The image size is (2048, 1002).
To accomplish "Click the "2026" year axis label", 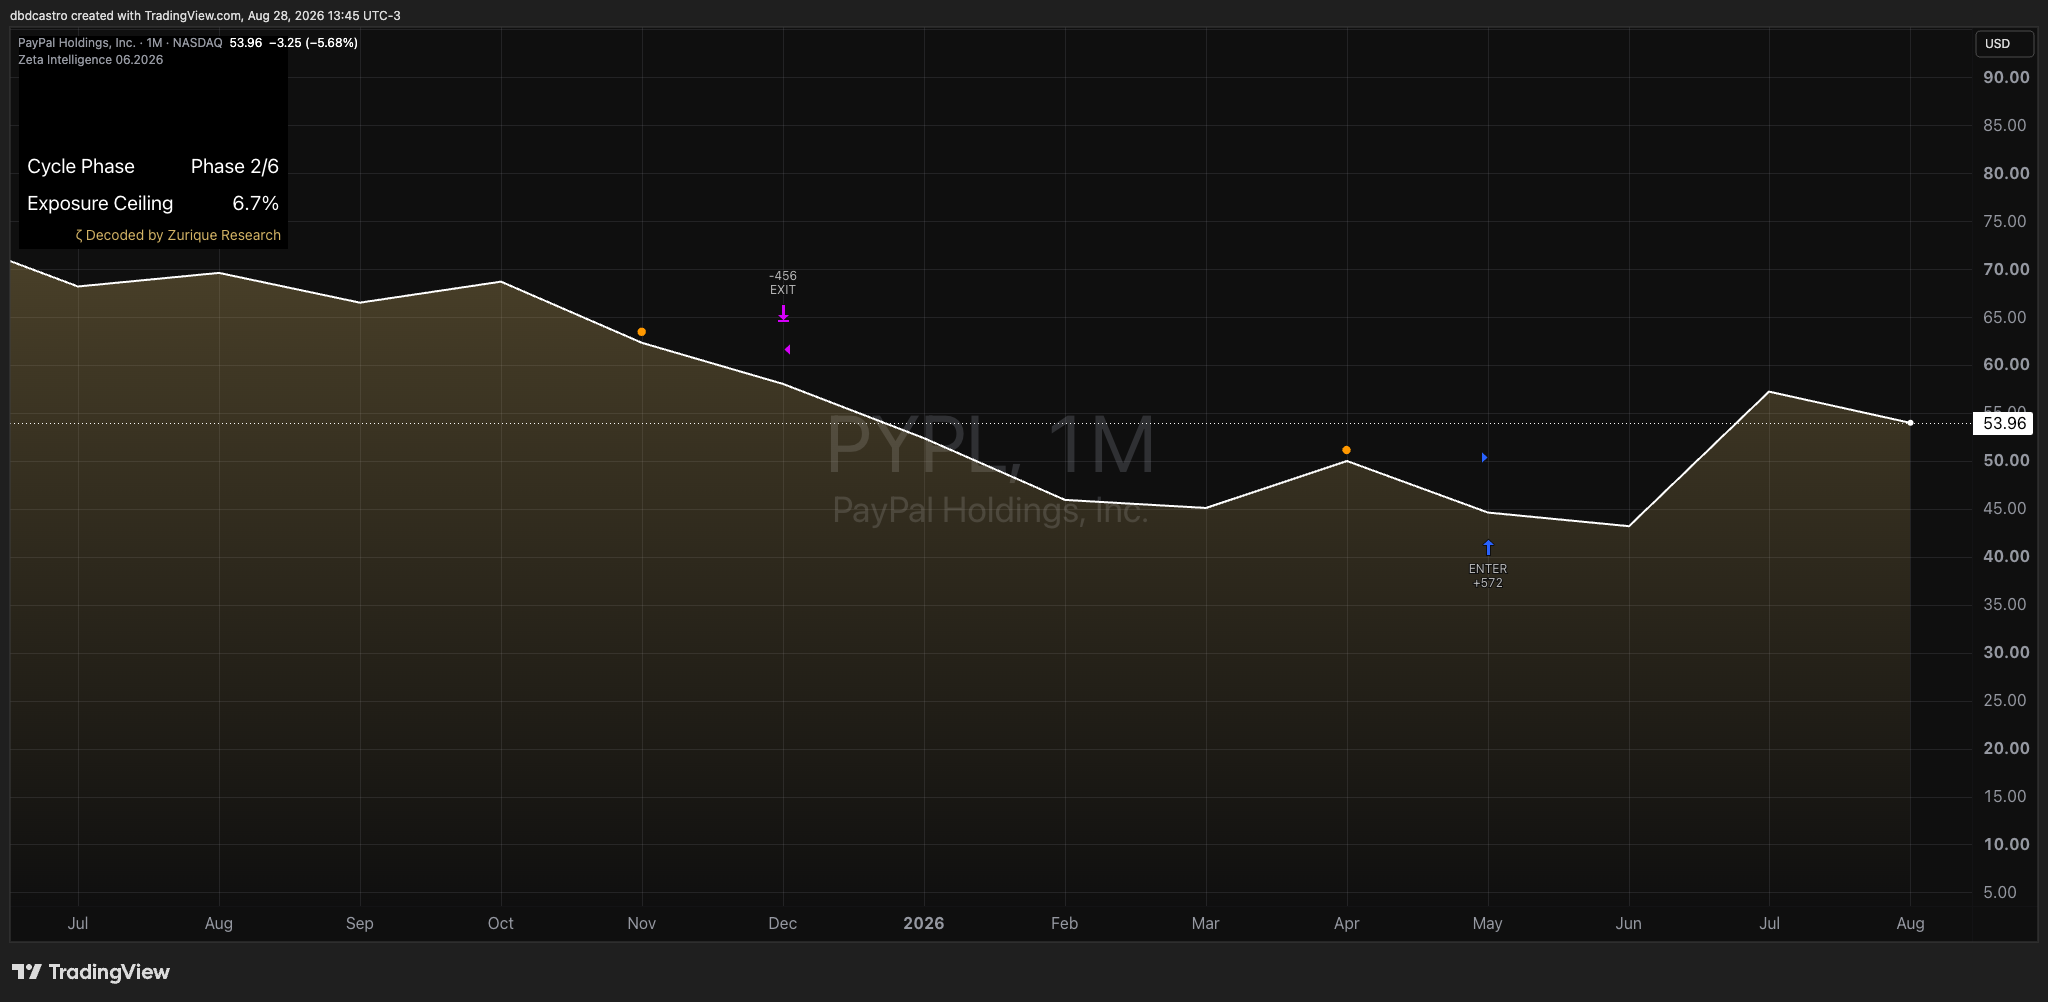I will pos(923,923).
